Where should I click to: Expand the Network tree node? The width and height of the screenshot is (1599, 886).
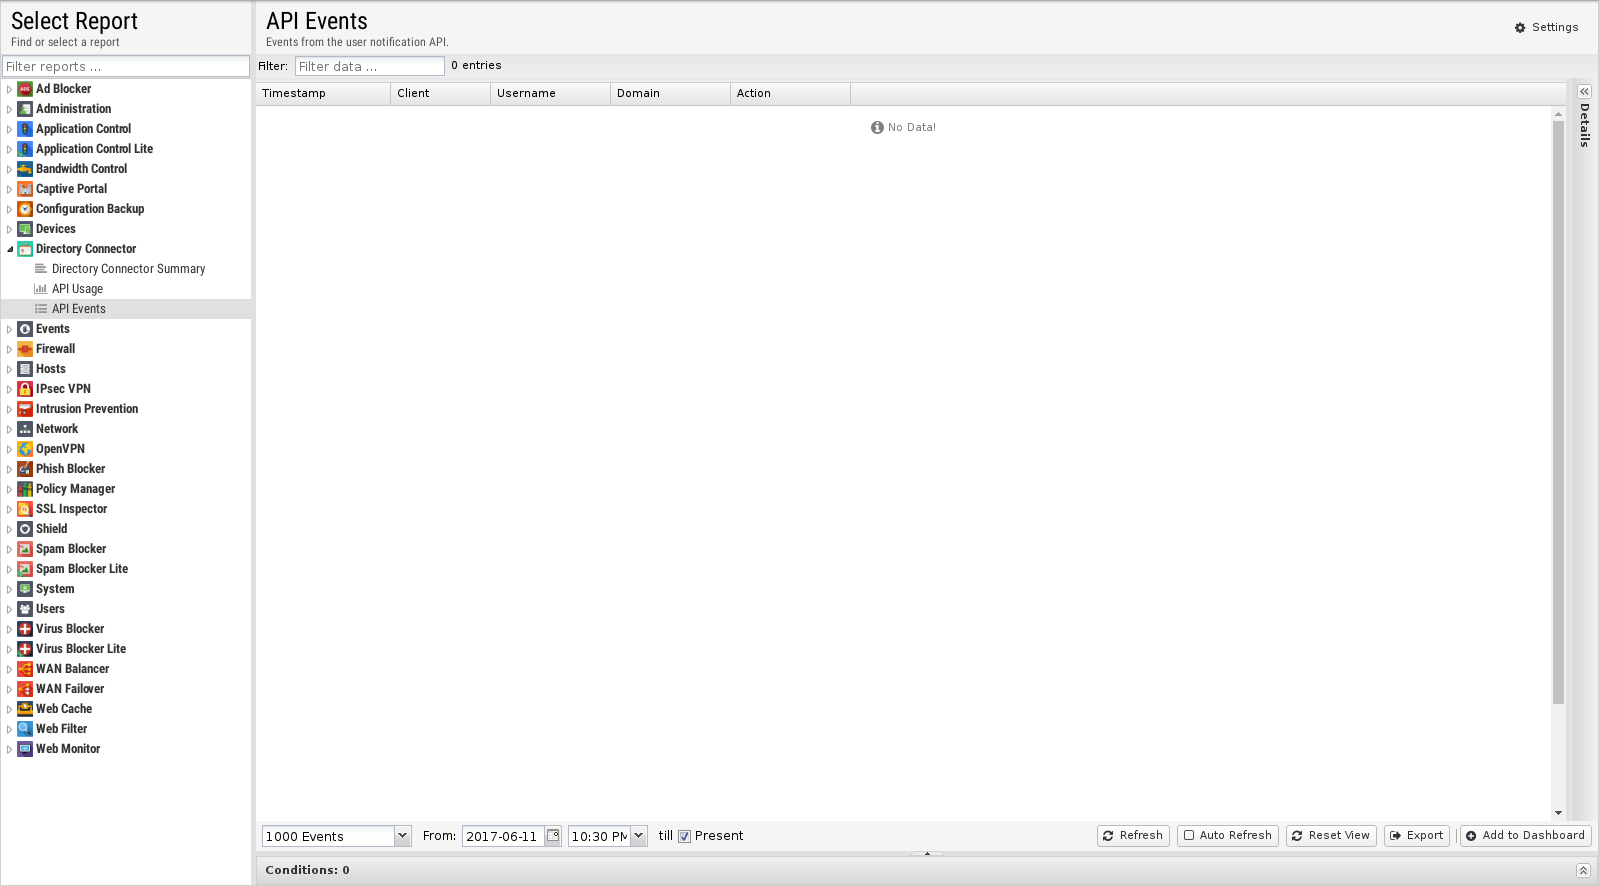pos(10,429)
